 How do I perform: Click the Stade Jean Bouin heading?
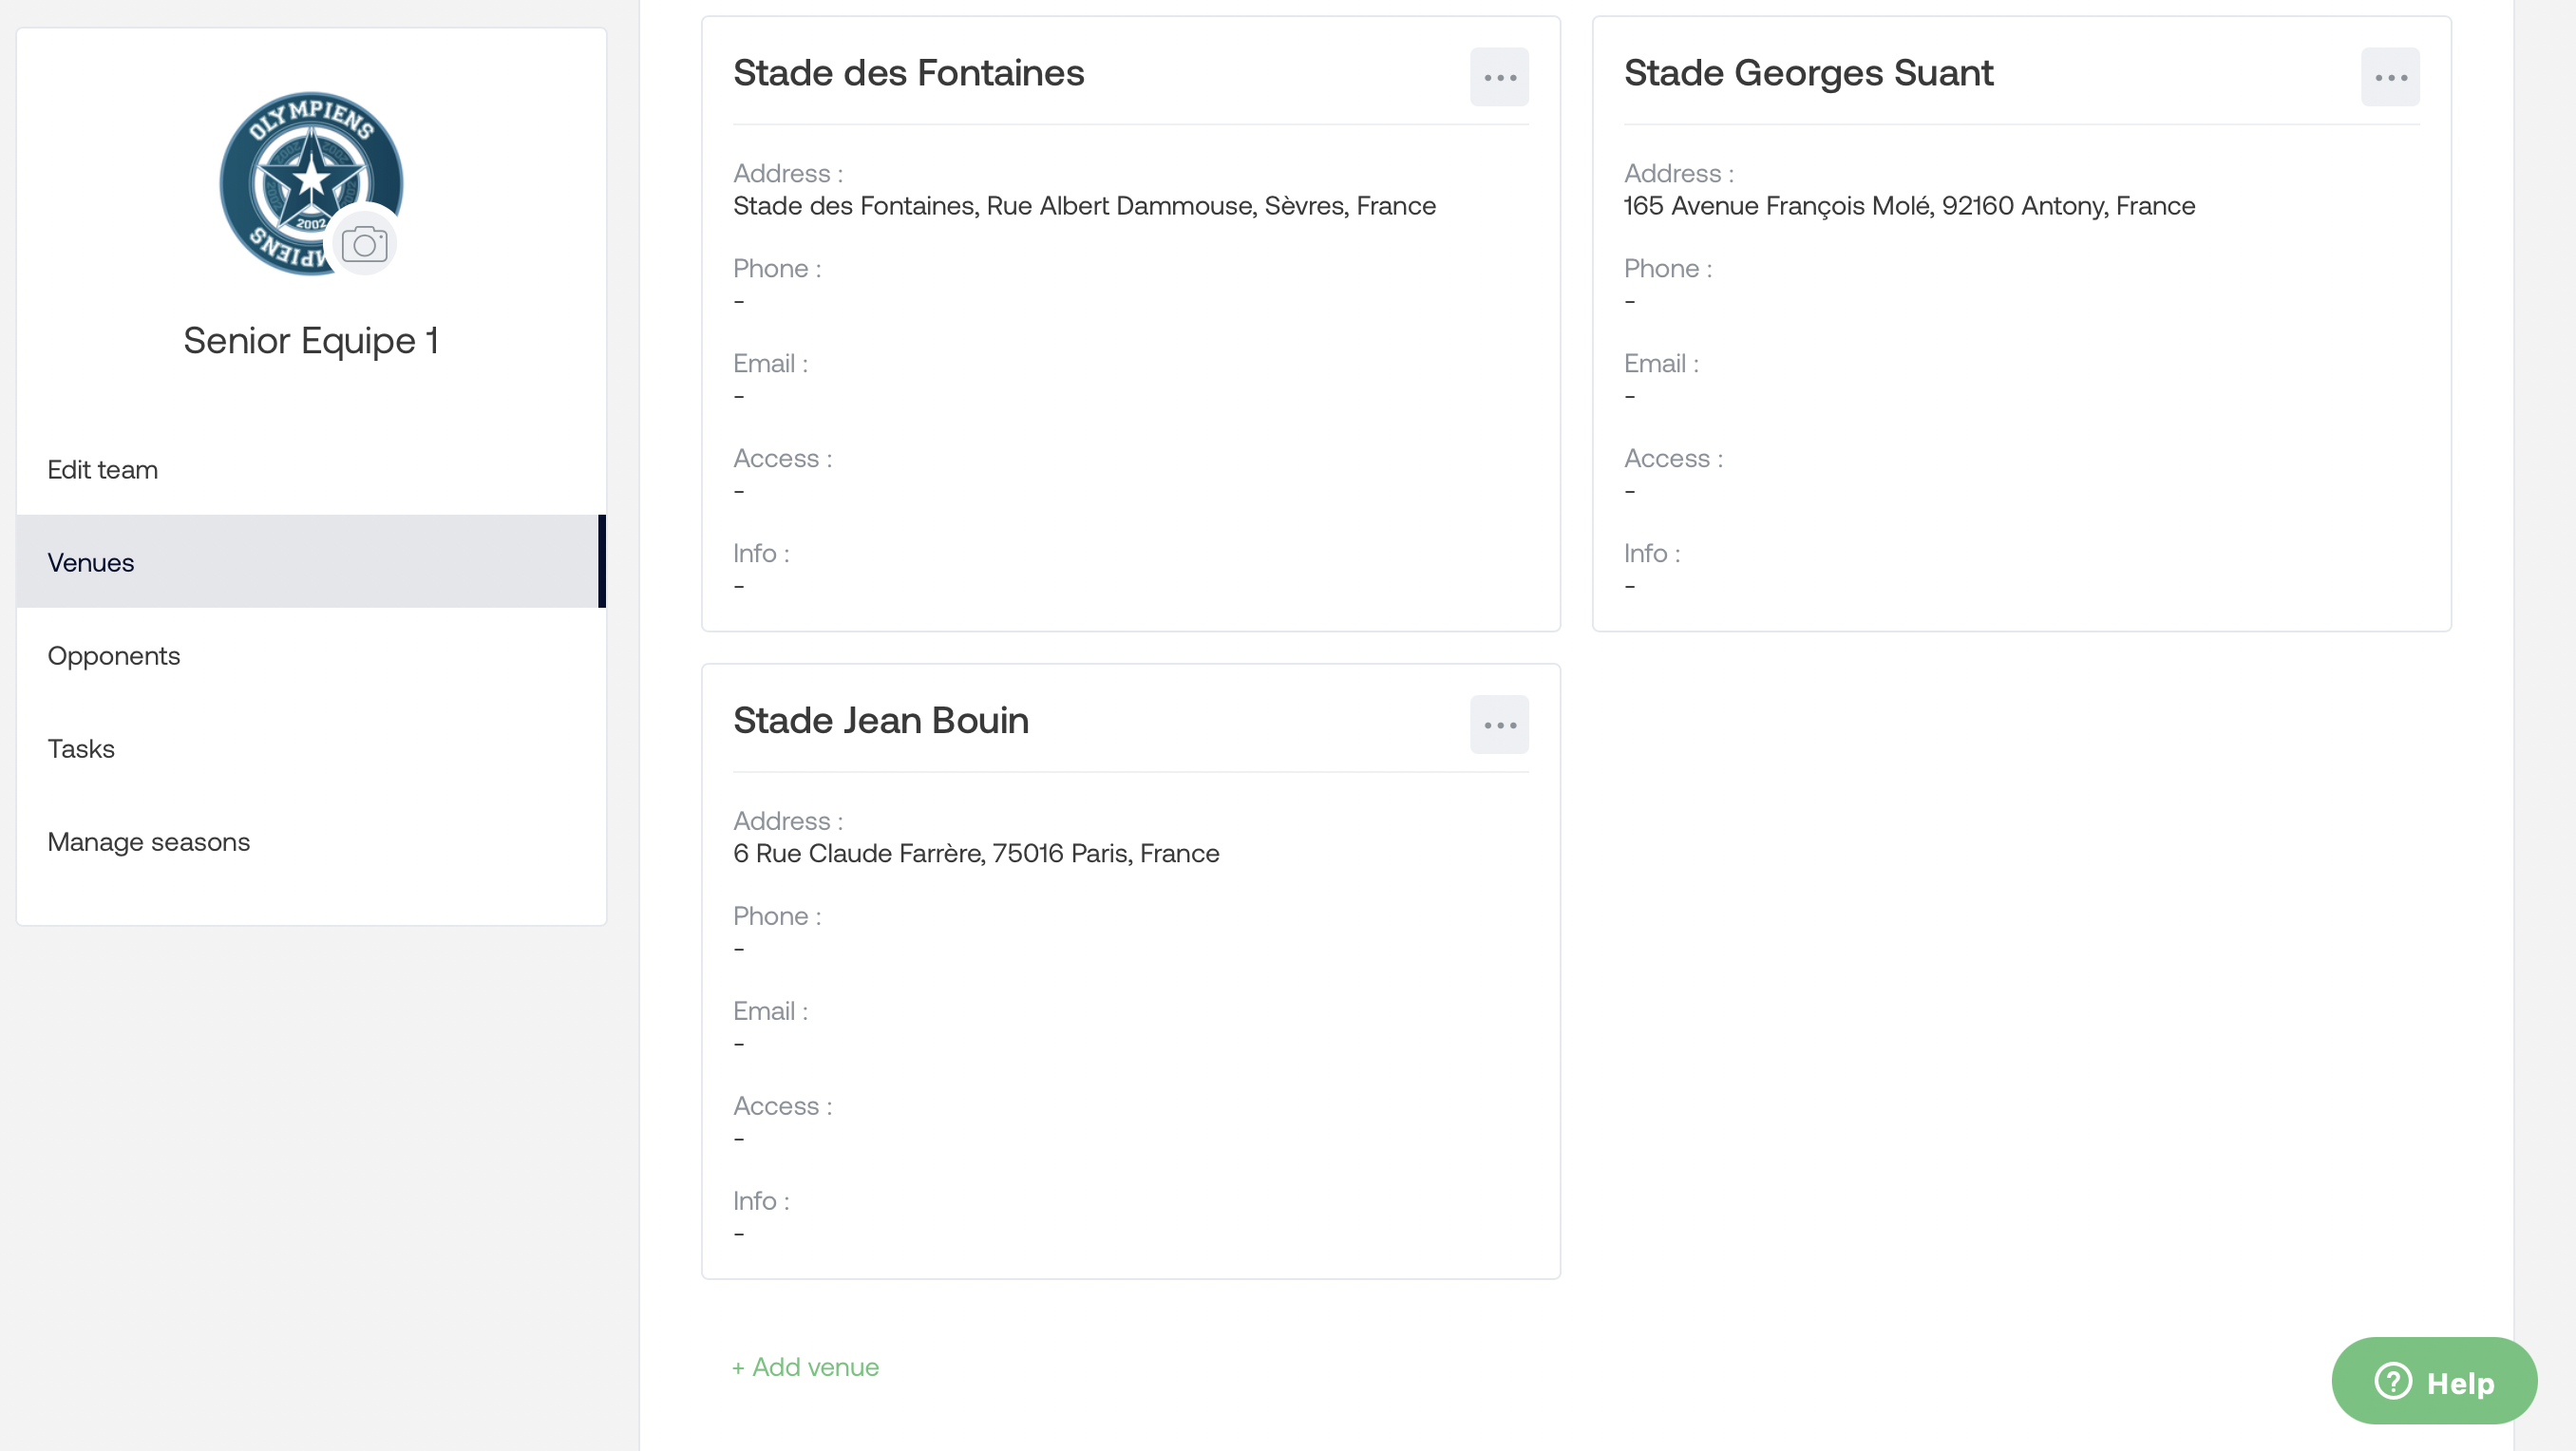[x=880, y=721]
